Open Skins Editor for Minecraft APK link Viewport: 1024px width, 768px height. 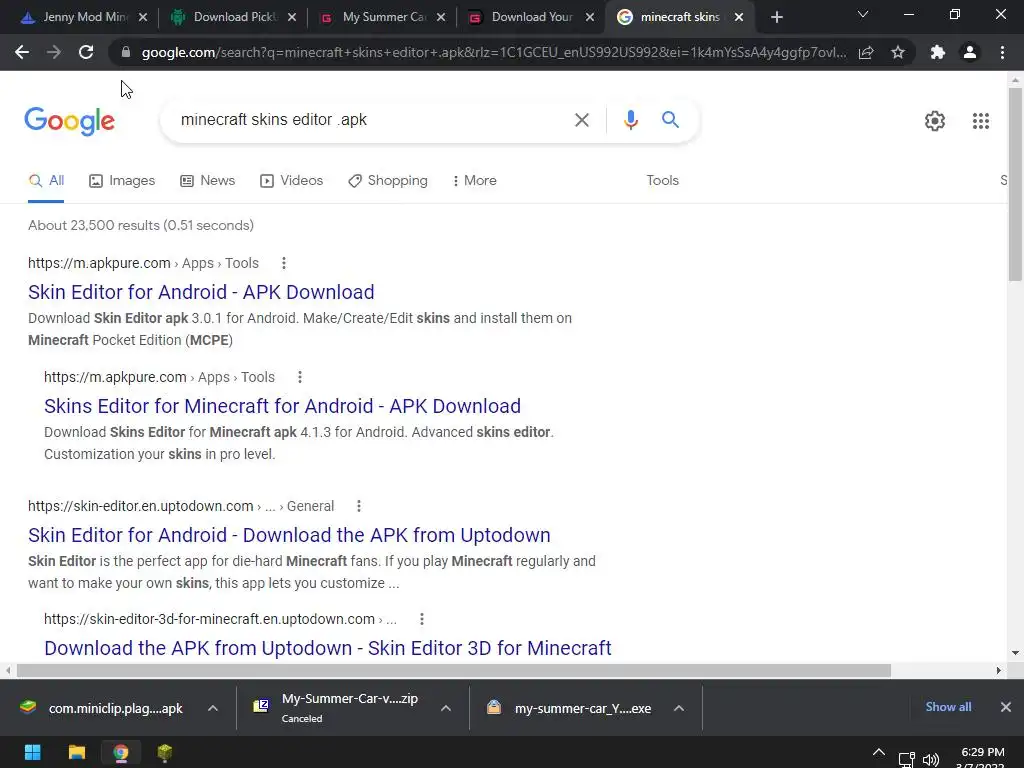coord(282,406)
